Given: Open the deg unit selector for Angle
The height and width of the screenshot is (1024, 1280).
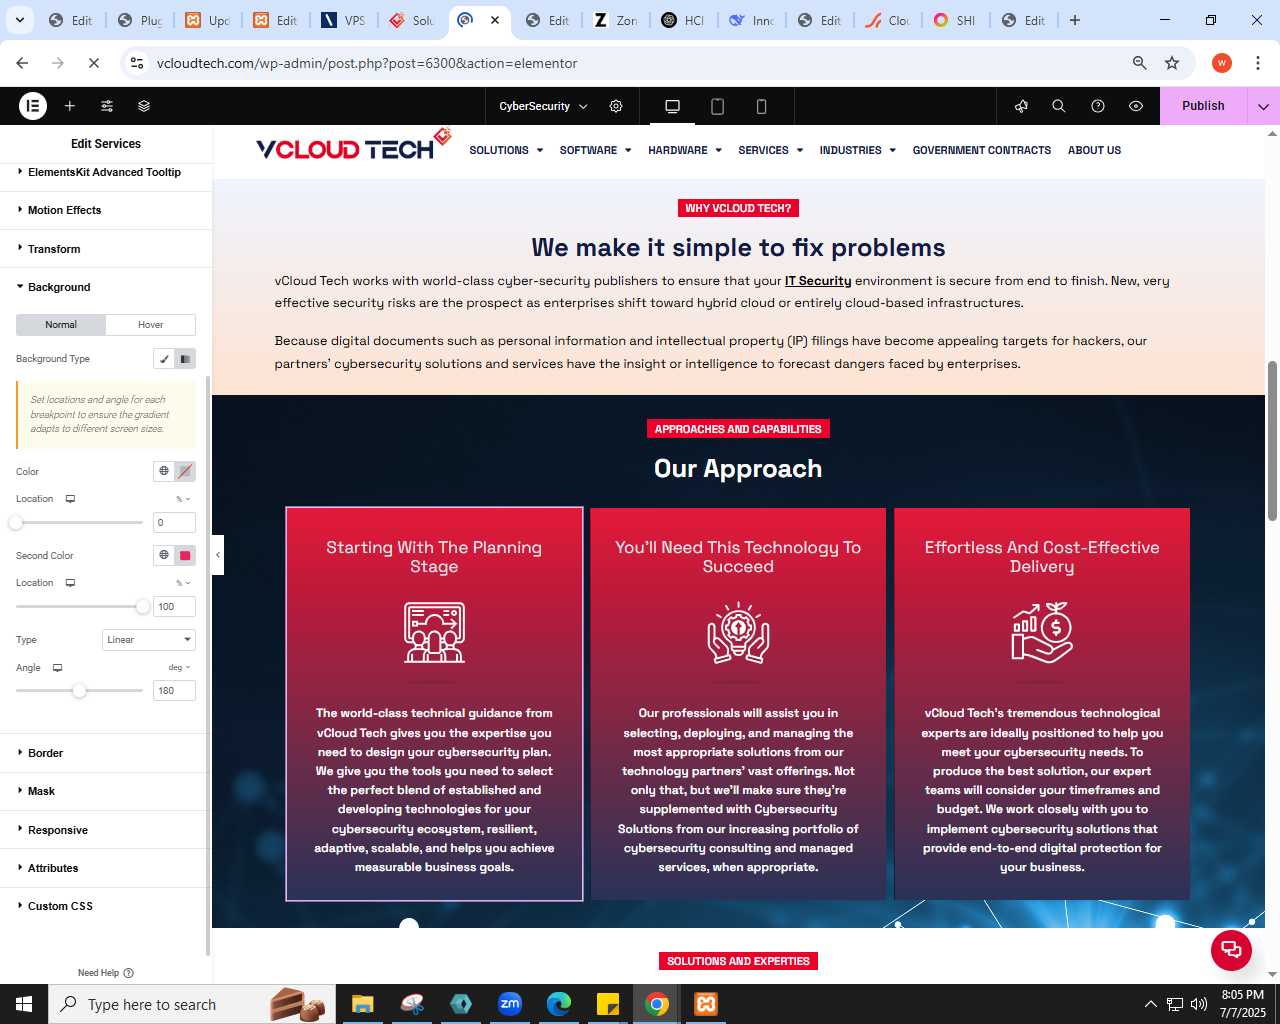Looking at the screenshot, I should (179, 668).
